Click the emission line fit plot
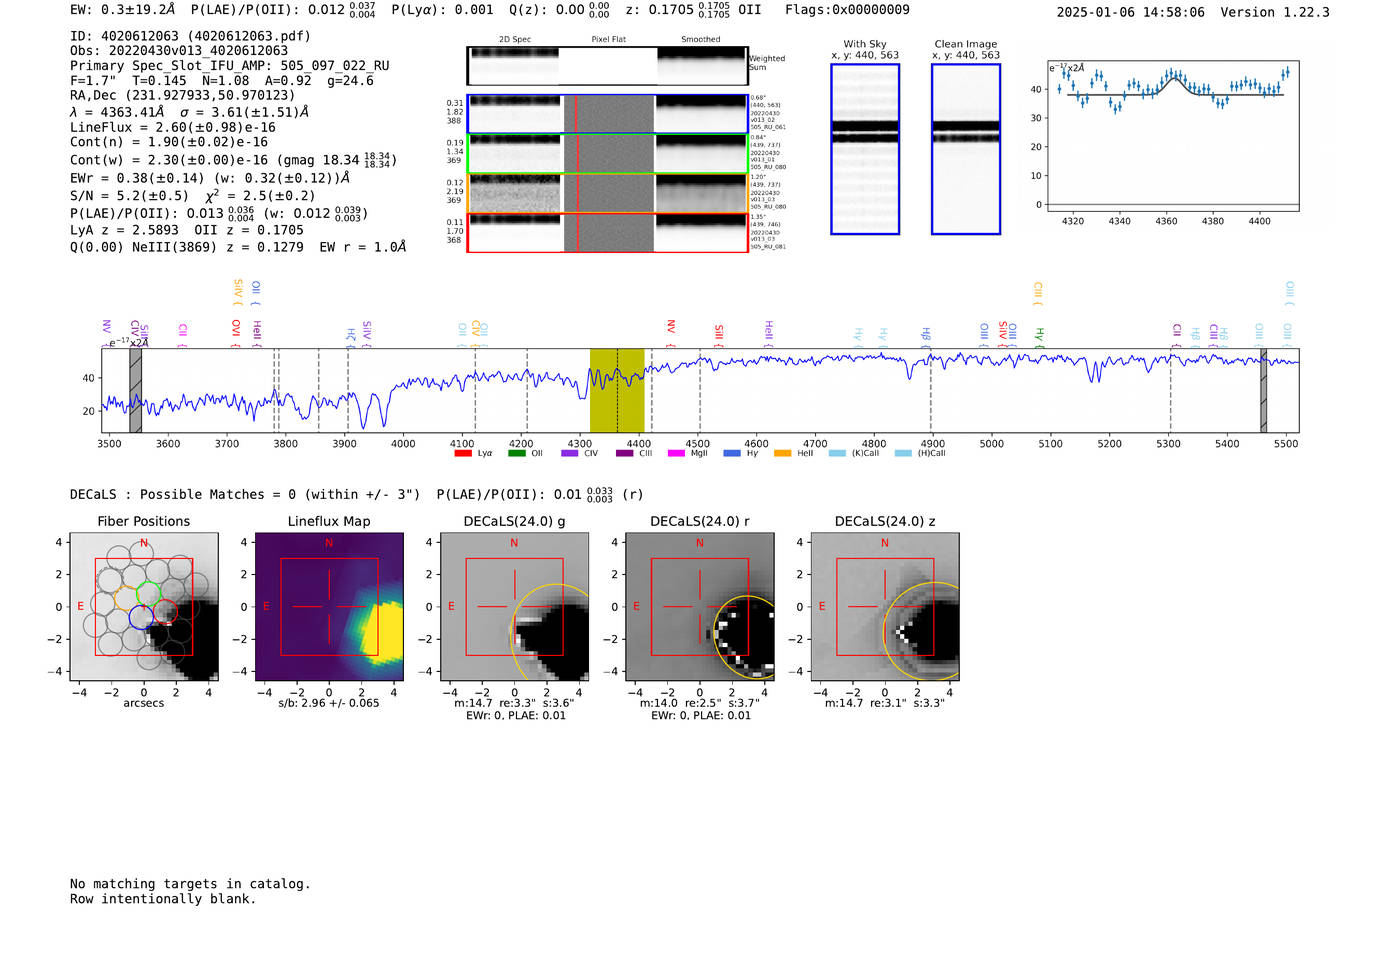 (x=1173, y=135)
